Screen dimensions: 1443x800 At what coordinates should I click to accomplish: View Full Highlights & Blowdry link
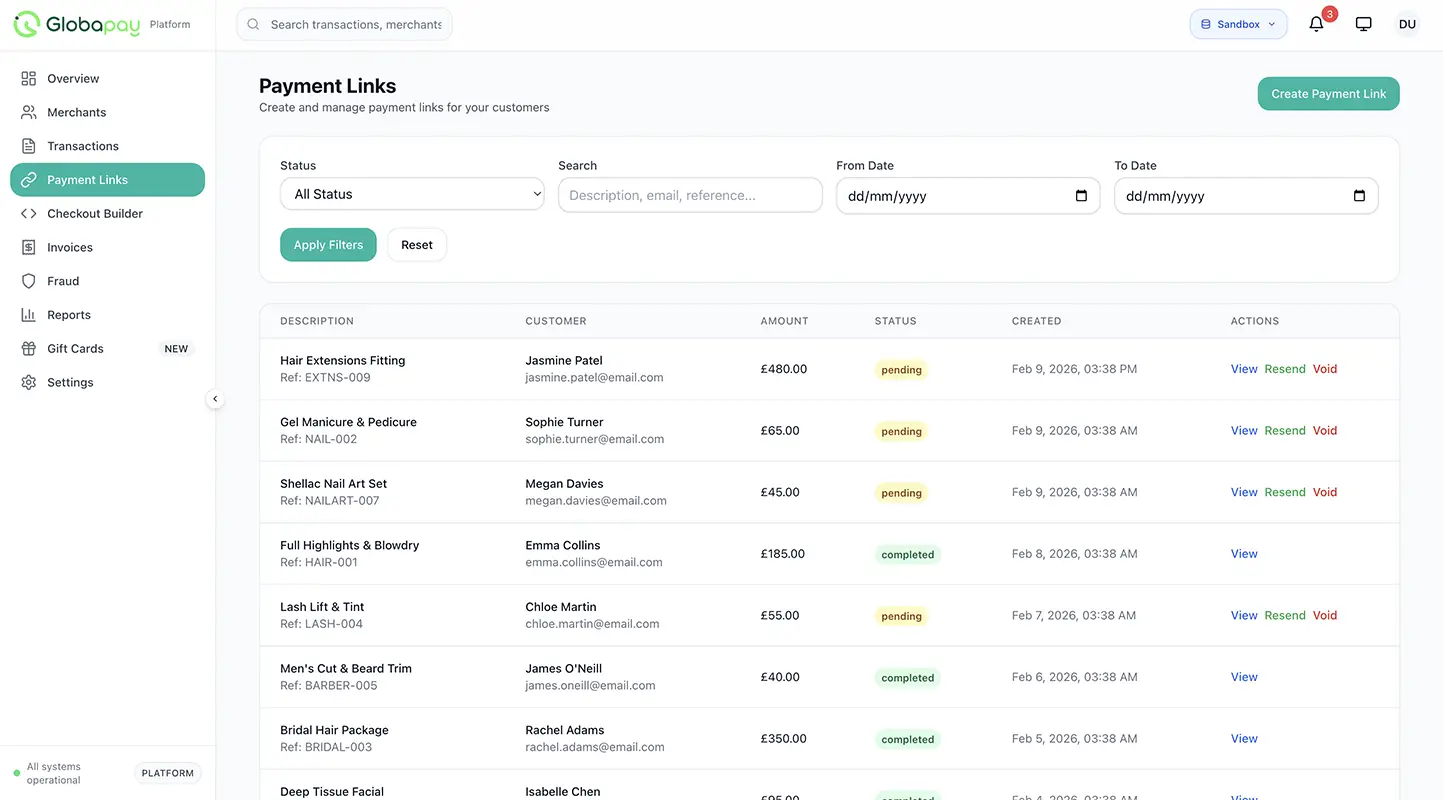[1244, 554]
